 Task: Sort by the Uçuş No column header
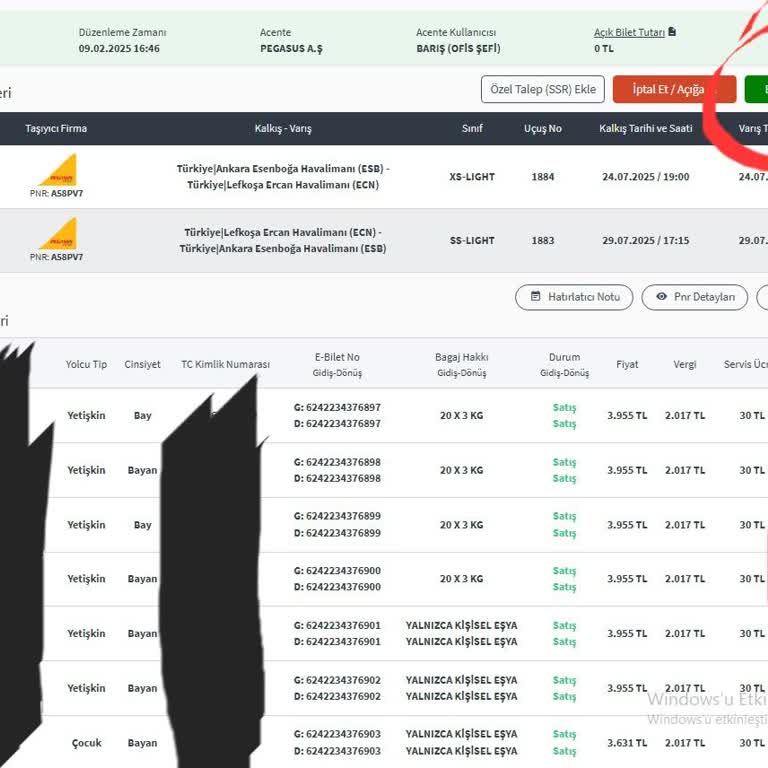tap(543, 129)
